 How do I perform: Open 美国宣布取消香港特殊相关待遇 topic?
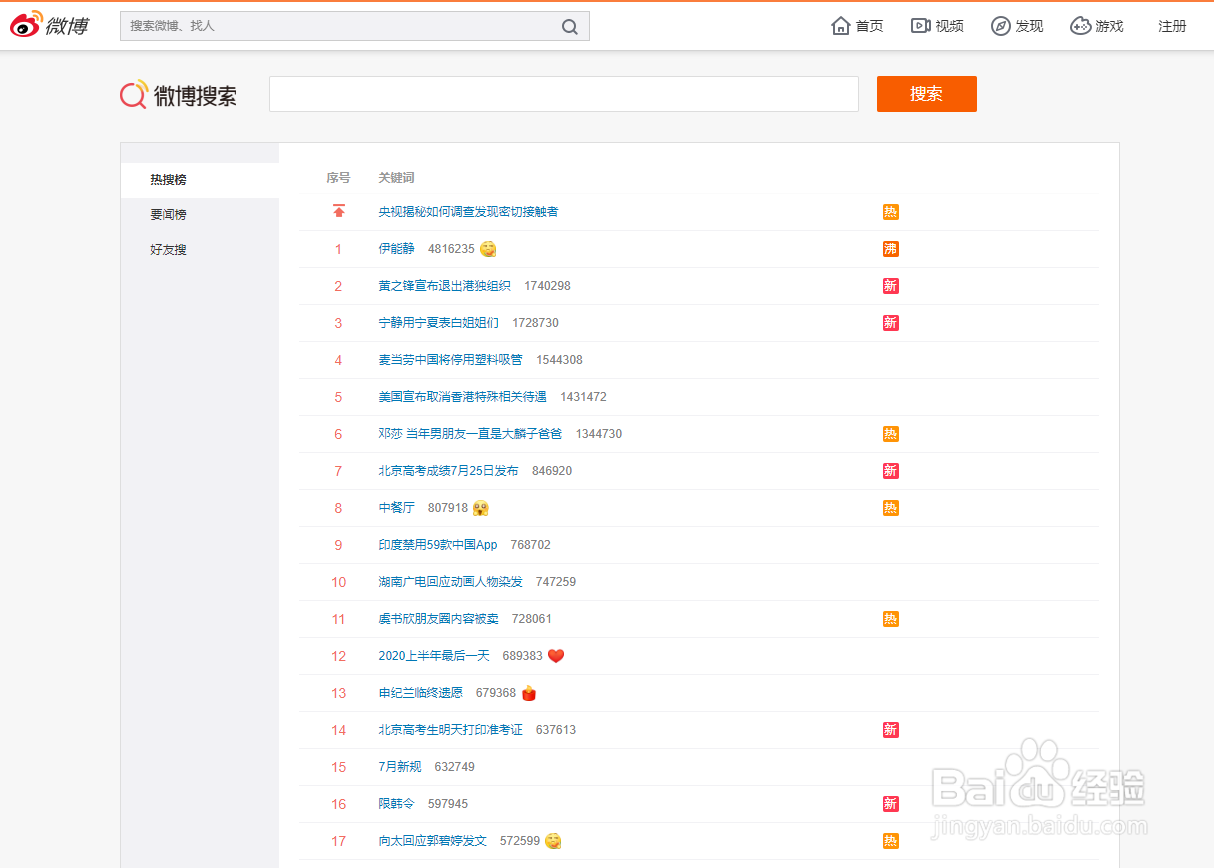click(x=462, y=397)
